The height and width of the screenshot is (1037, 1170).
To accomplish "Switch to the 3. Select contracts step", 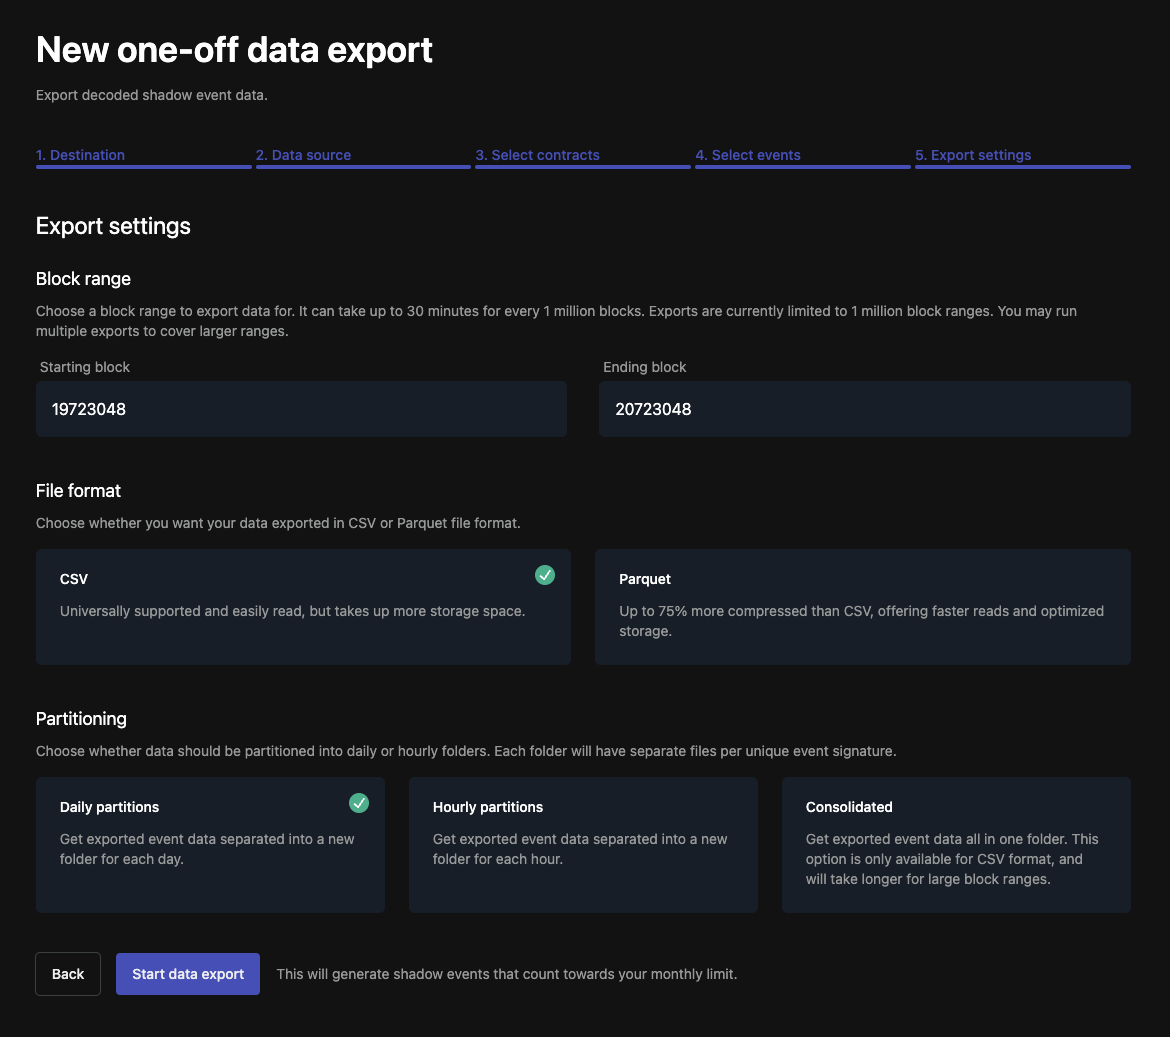I will pos(538,155).
